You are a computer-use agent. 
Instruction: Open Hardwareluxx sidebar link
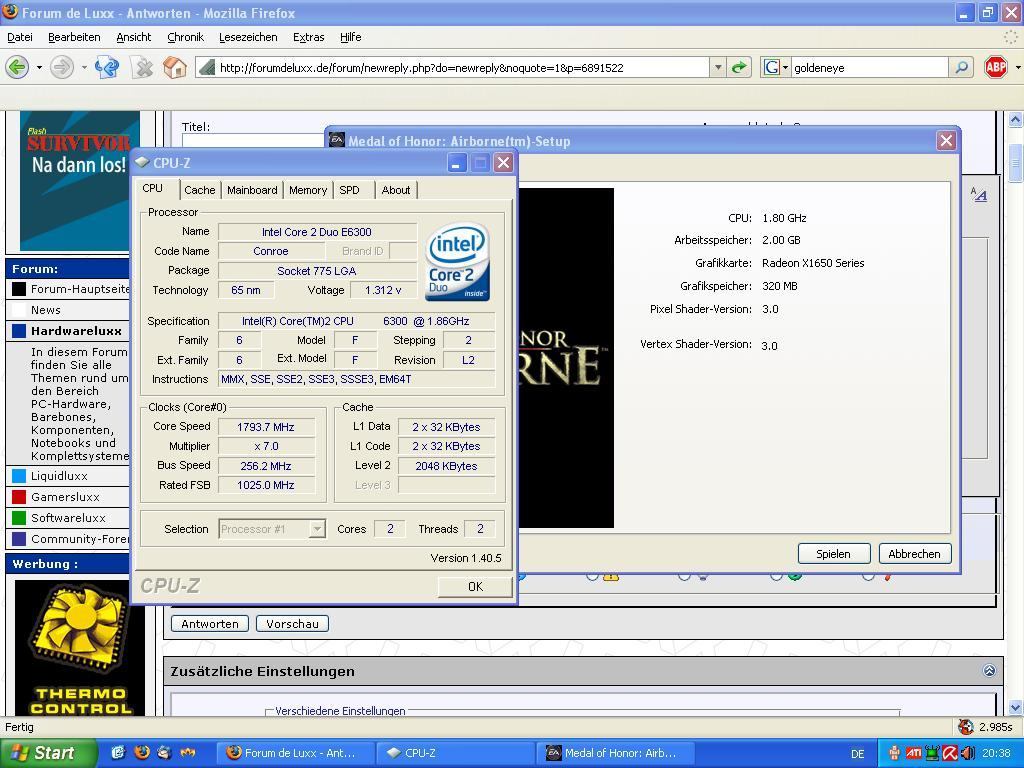point(76,330)
